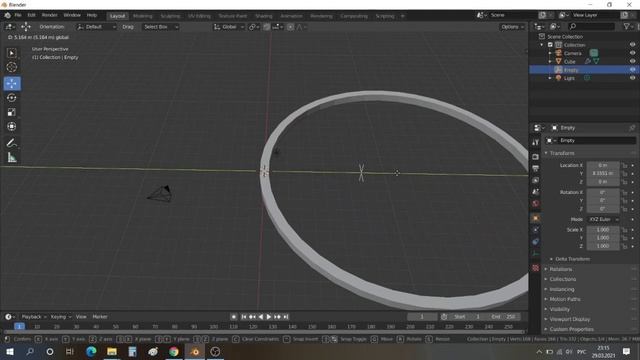Toggle the Collection exclude checkbox in outliner
Viewport: 640px width, 360px height.
coord(550,45)
